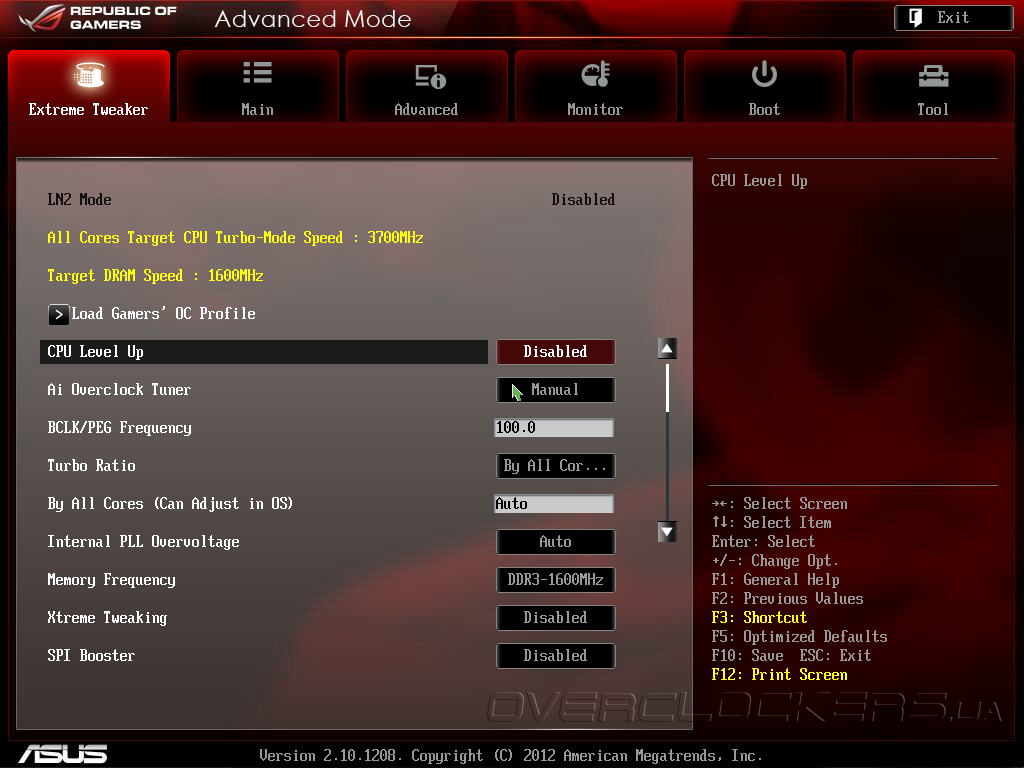1024x768 pixels.
Task: Click the F2: Previous Values hint
Action: (x=787, y=599)
